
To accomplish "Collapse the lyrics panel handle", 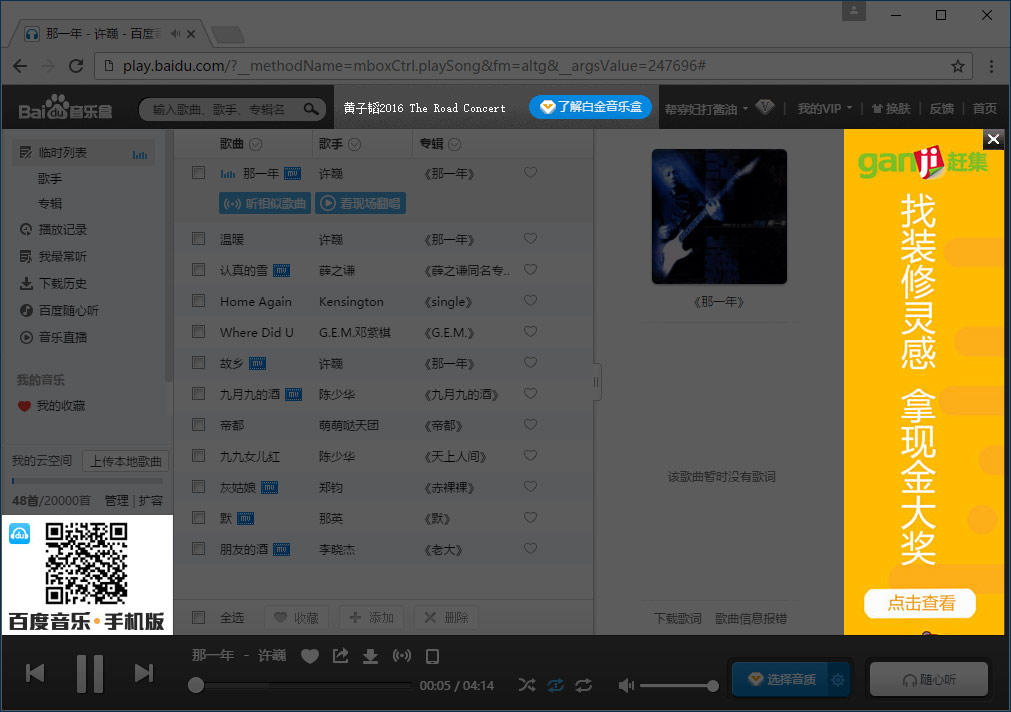I will (x=596, y=382).
